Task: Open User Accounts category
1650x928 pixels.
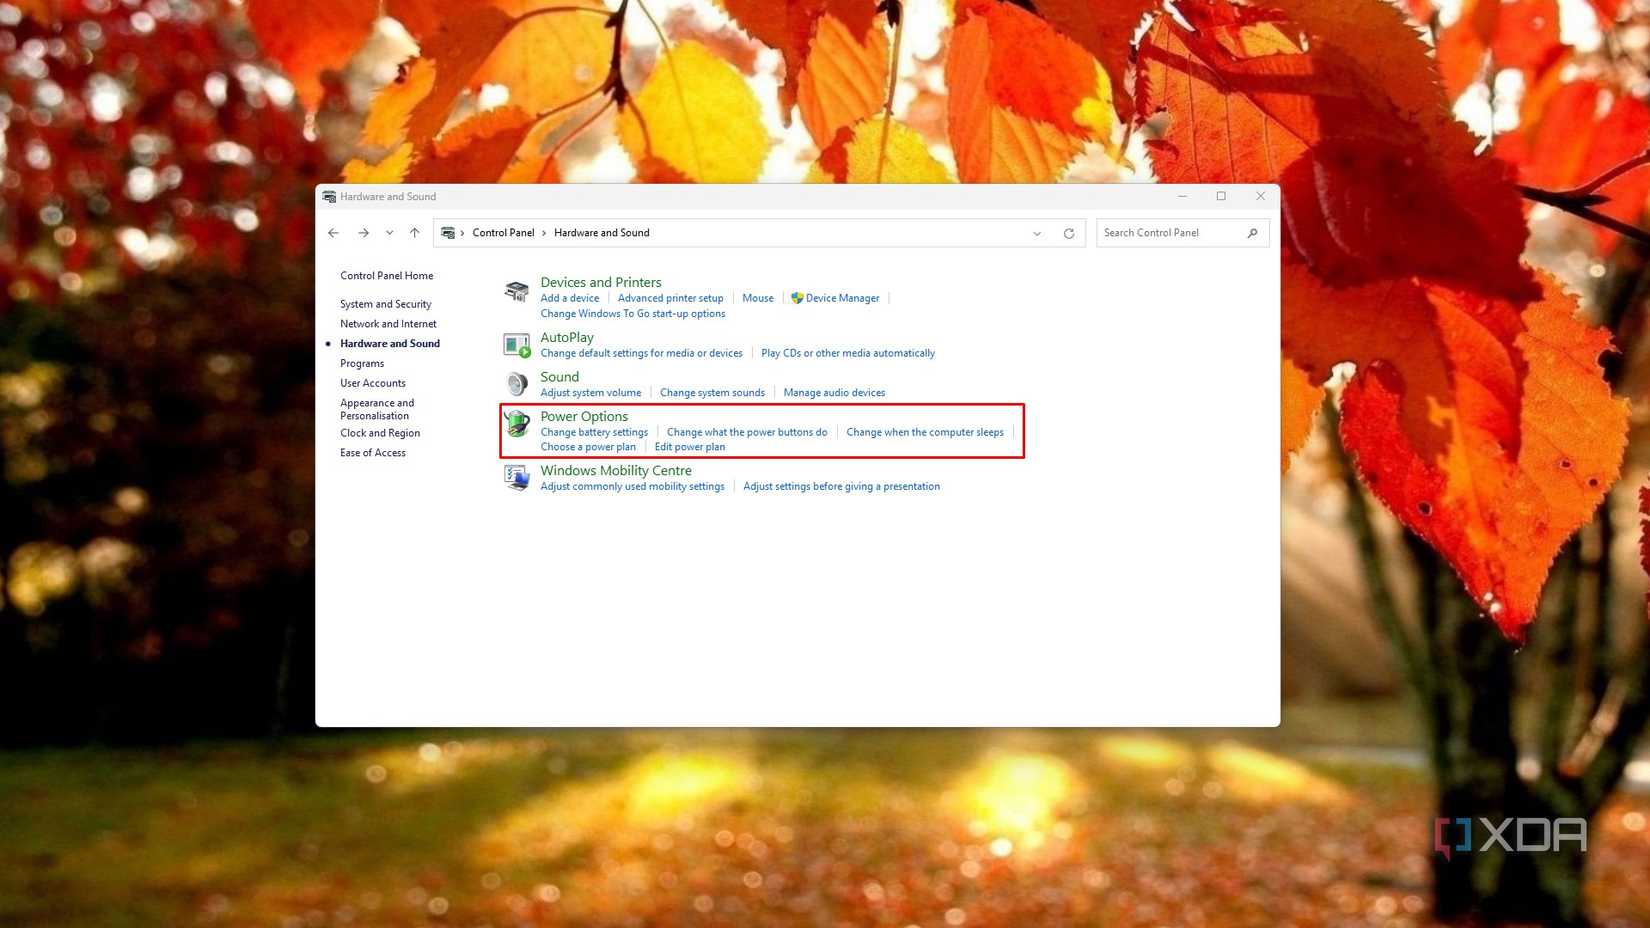Action: tap(372, 383)
